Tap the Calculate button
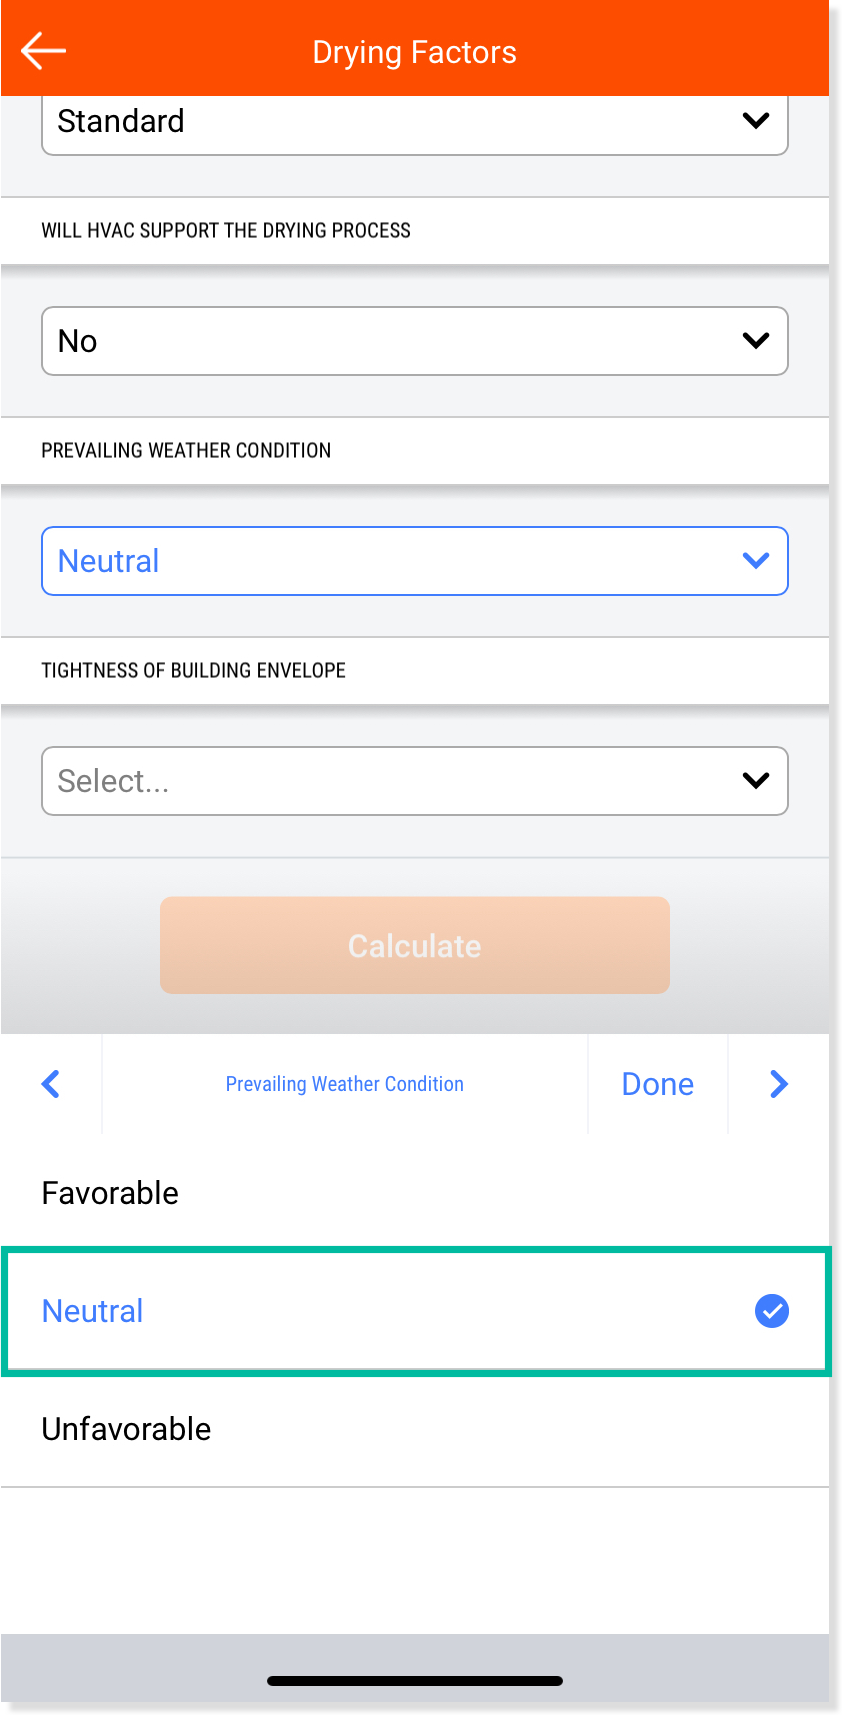Image resolution: width=842 pixels, height=1715 pixels. coord(415,945)
